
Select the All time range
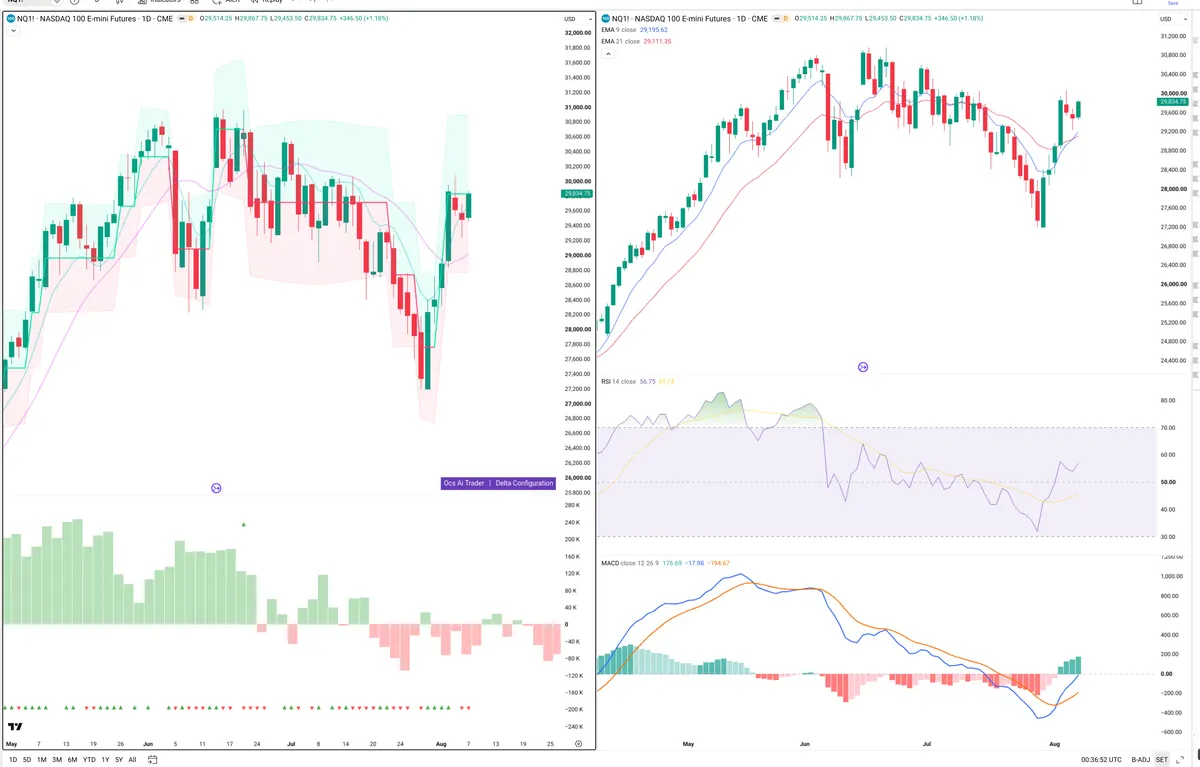click(x=132, y=759)
